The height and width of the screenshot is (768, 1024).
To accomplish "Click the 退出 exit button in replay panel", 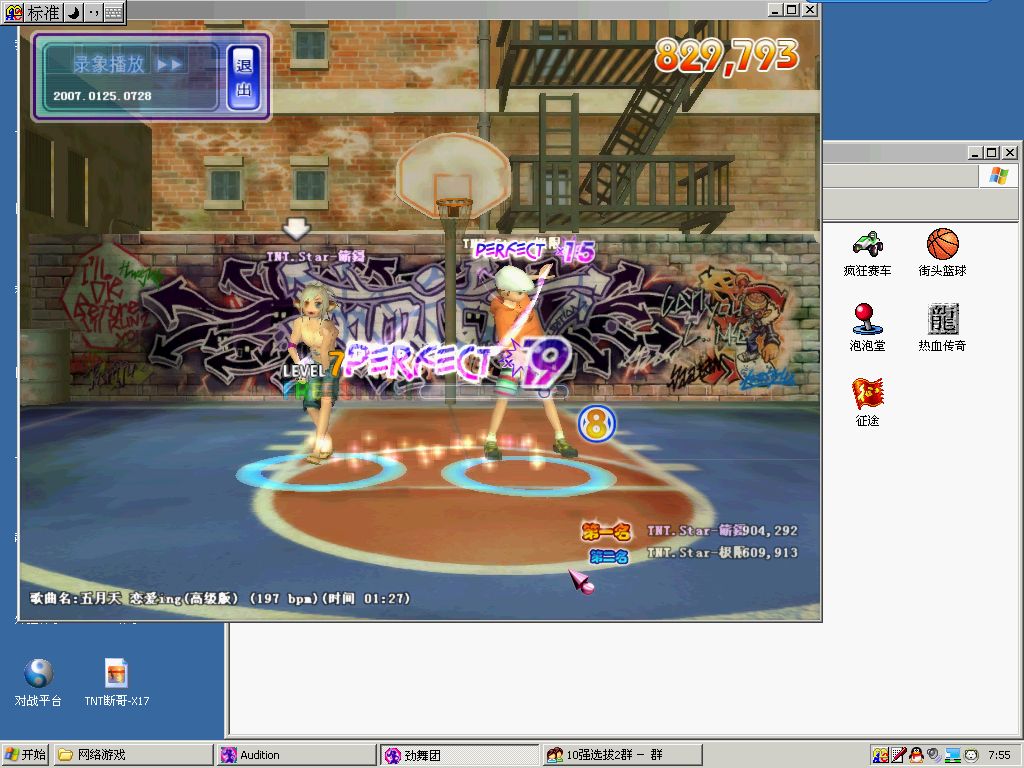I will [243, 77].
